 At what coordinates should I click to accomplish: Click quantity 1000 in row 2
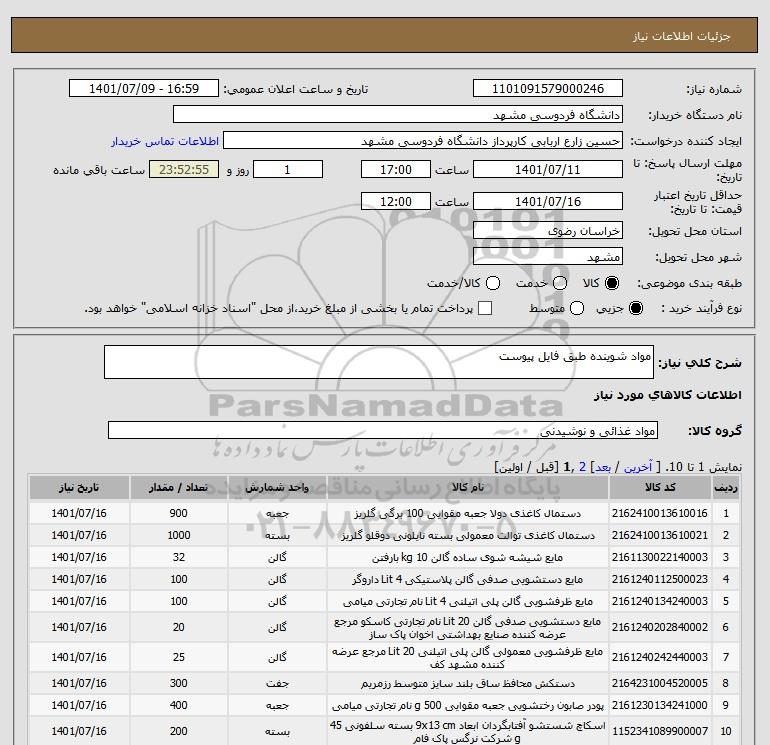point(178,535)
